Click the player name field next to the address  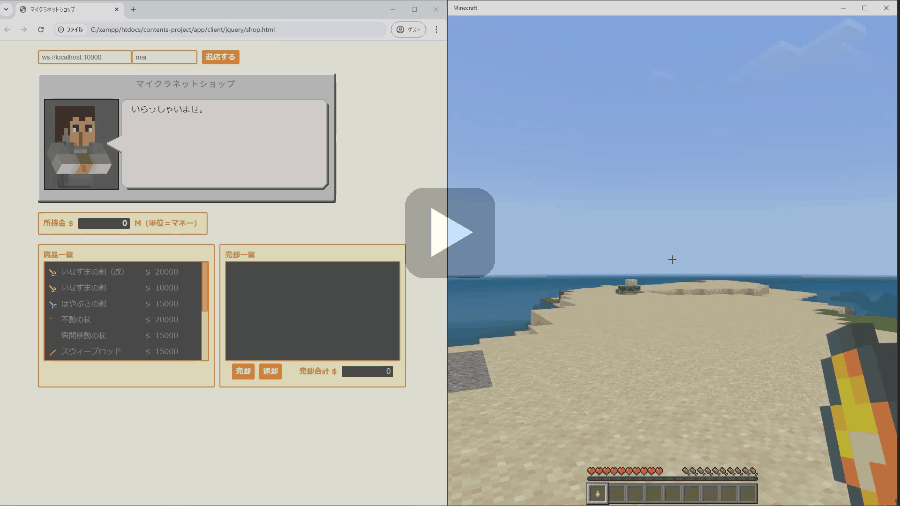pyautogui.click(x=164, y=57)
